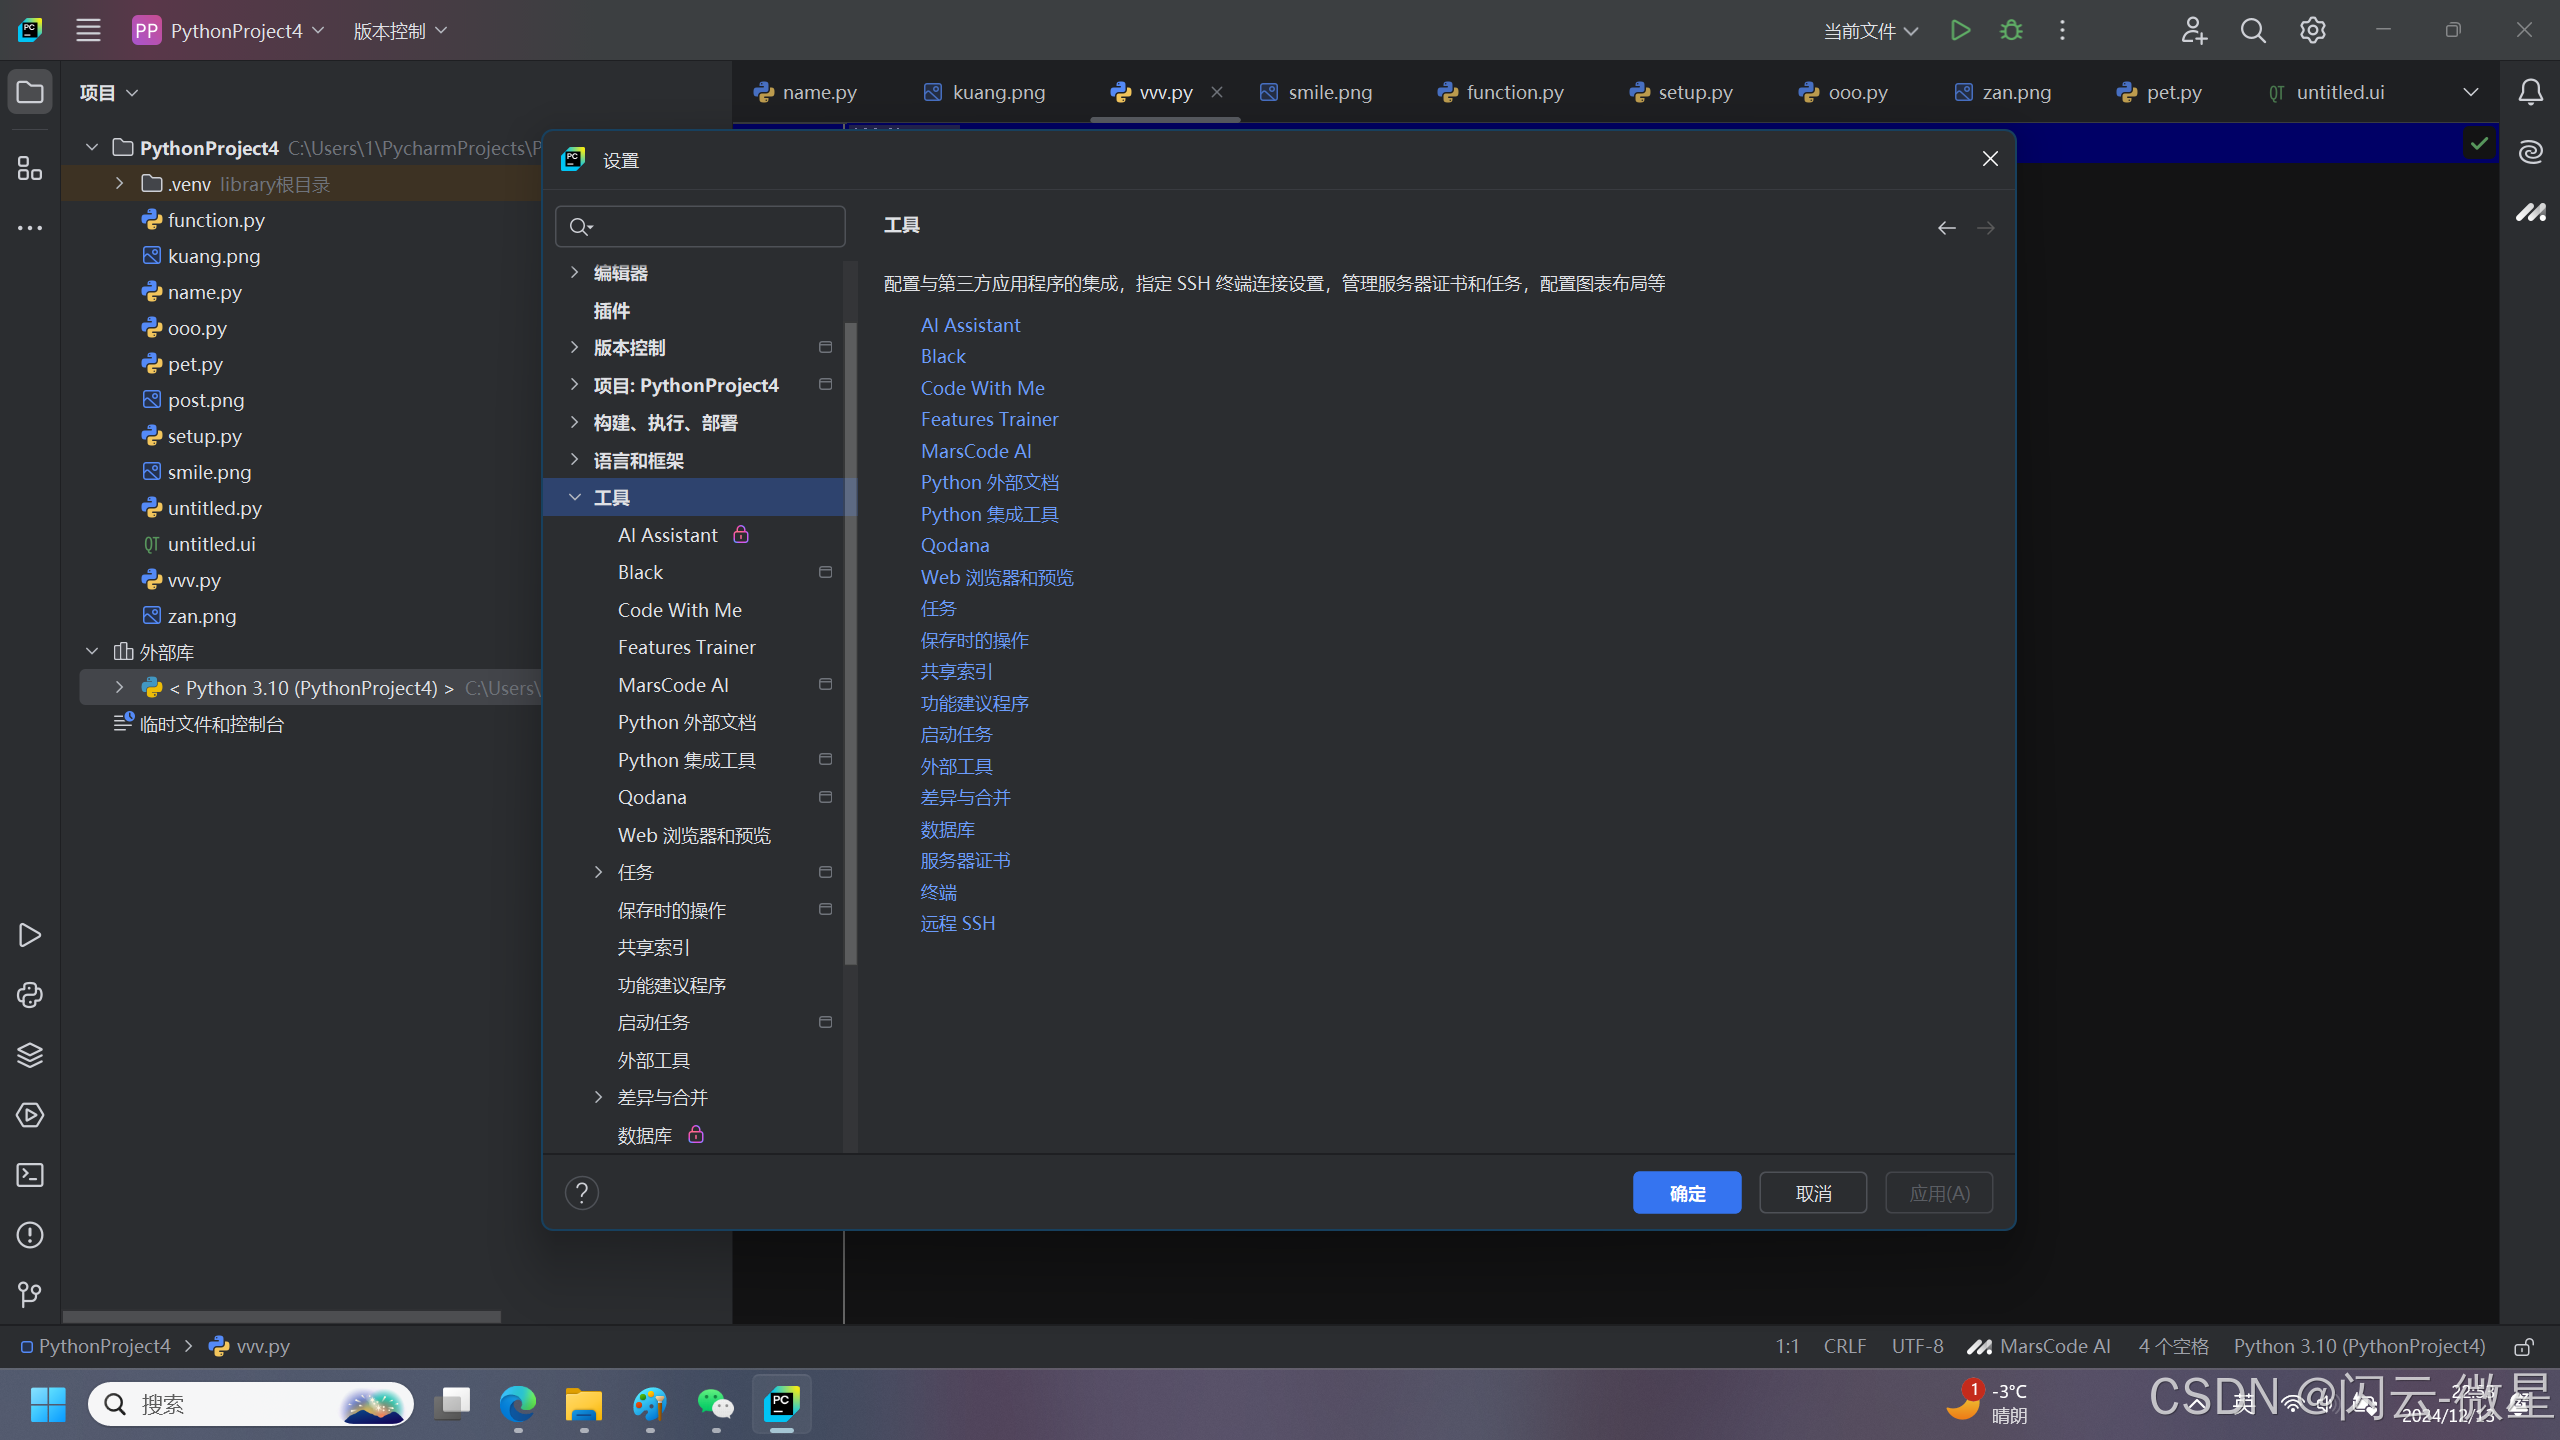Open the Git version control sidebar icon
The height and width of the screenshot is (1440, 2560).
click(x=30, y=1294)
